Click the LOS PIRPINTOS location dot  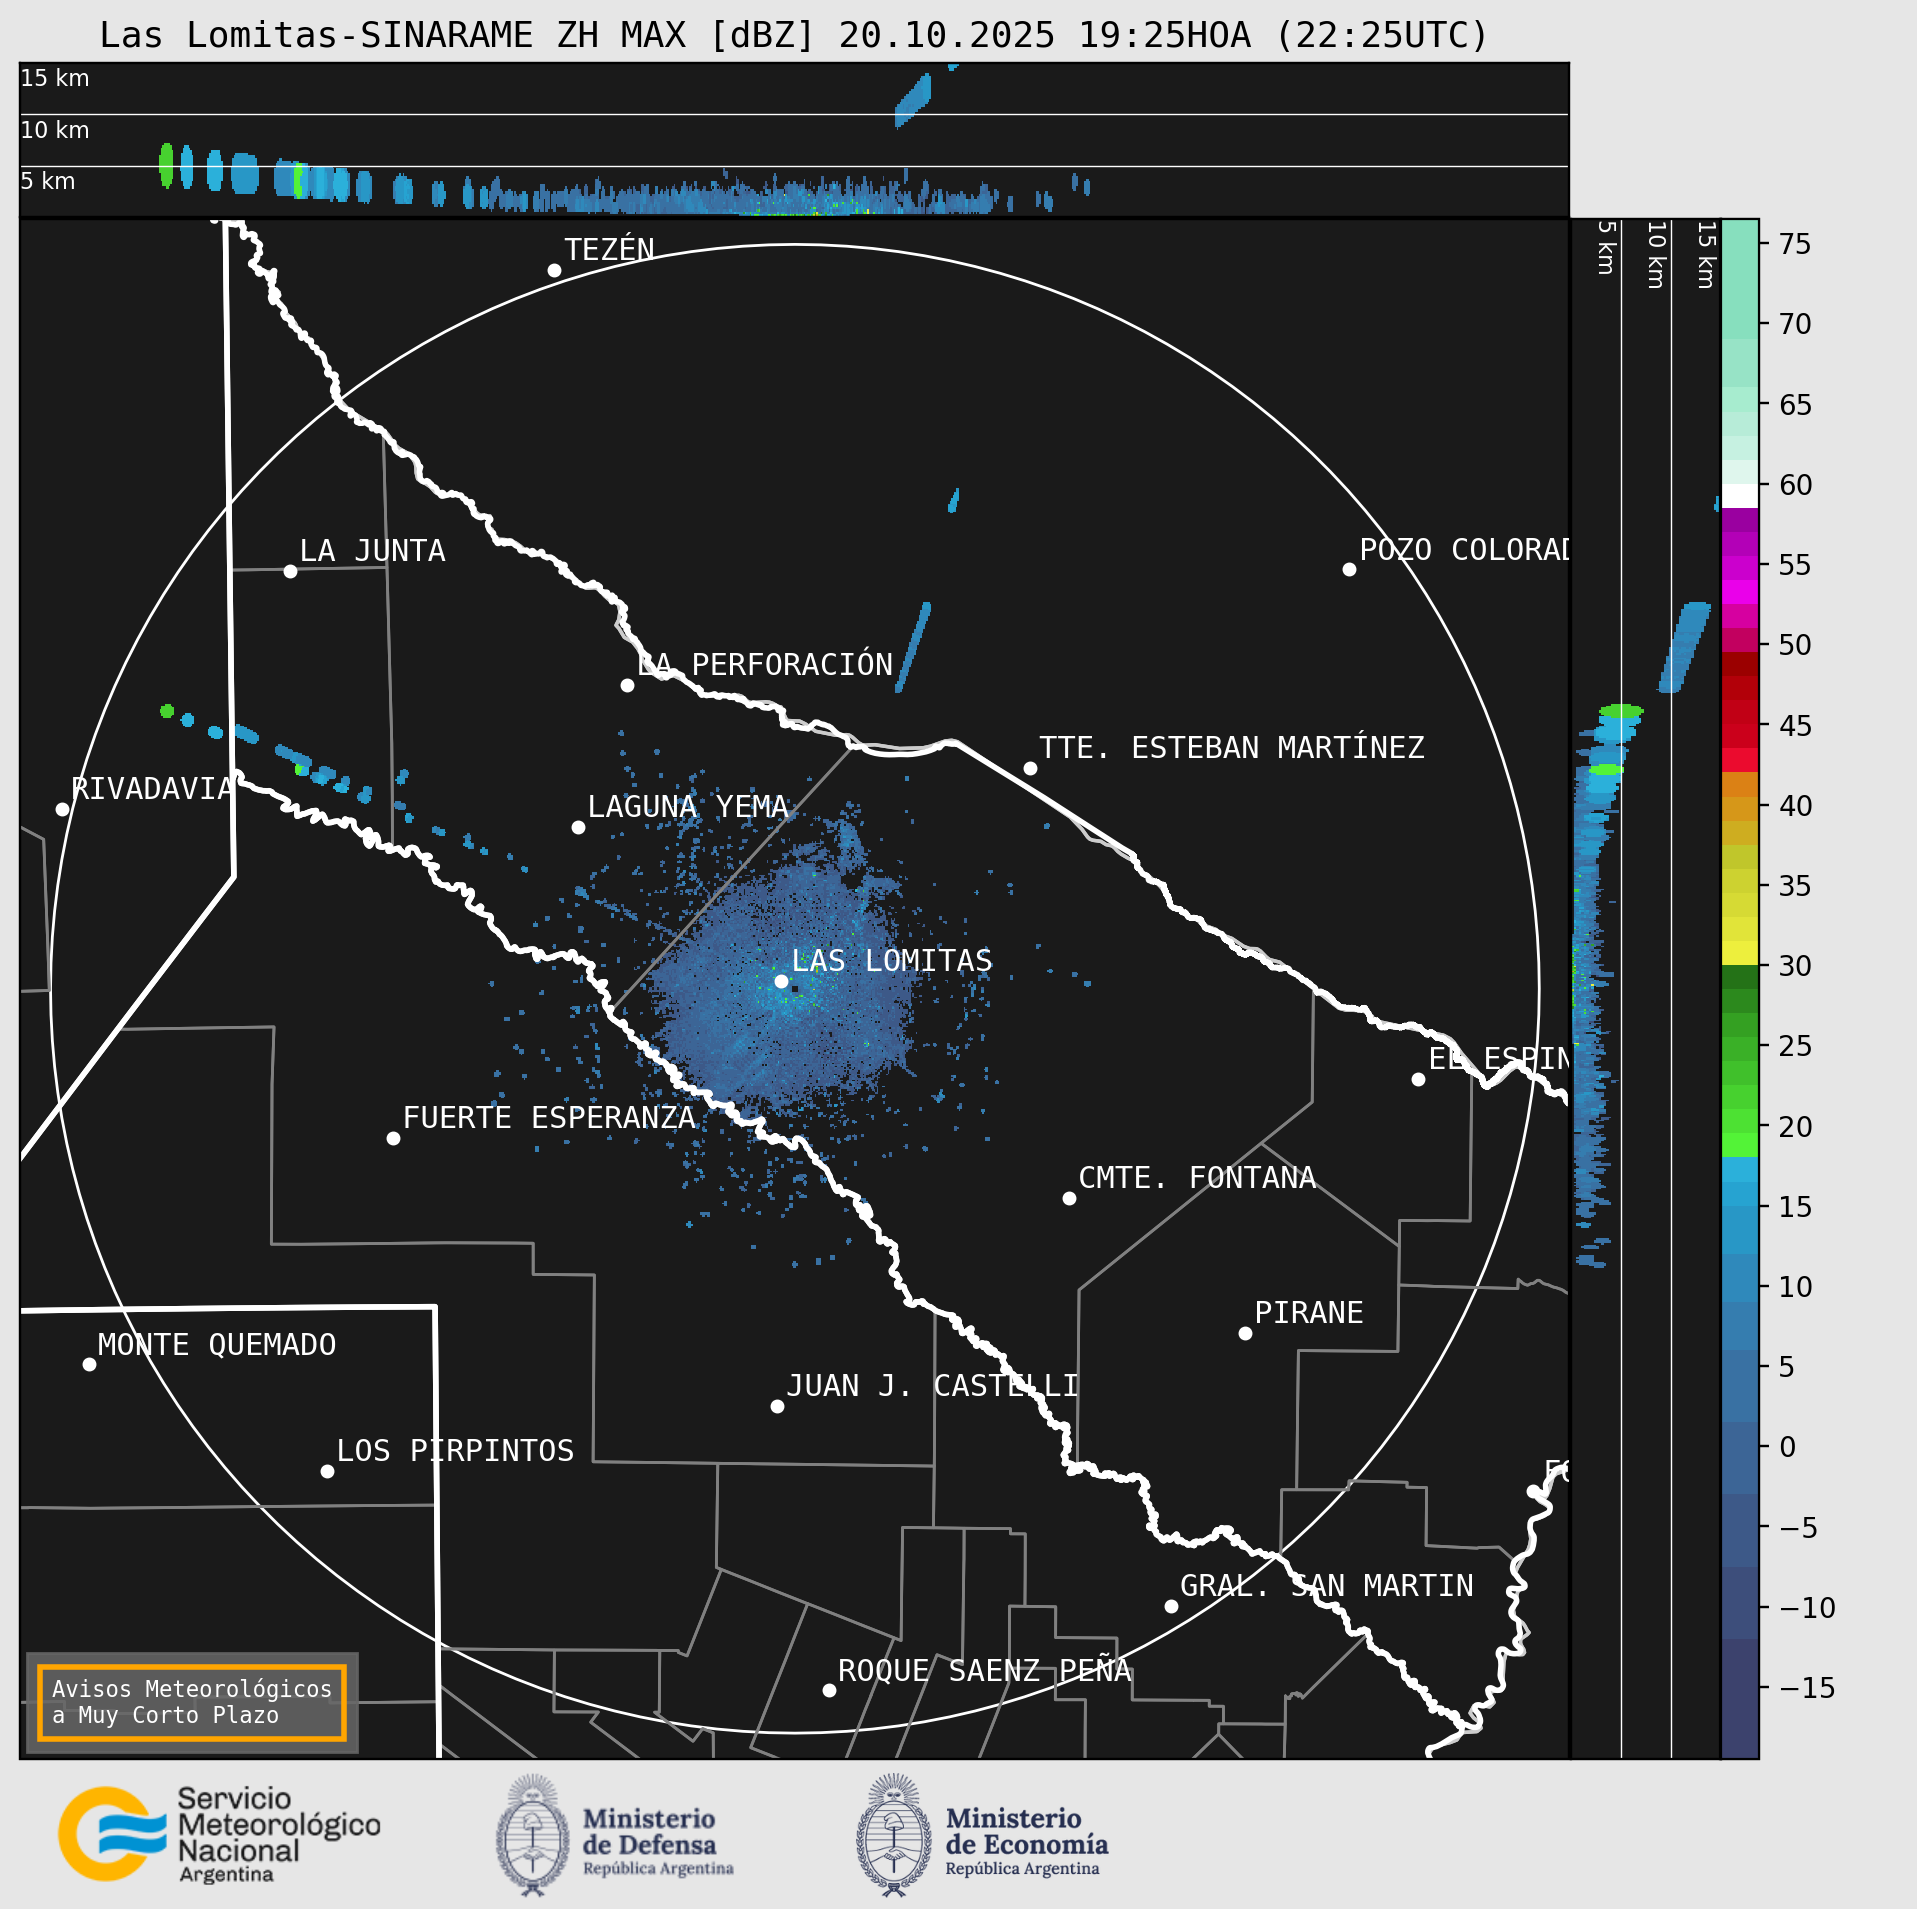click(327, 1471)
